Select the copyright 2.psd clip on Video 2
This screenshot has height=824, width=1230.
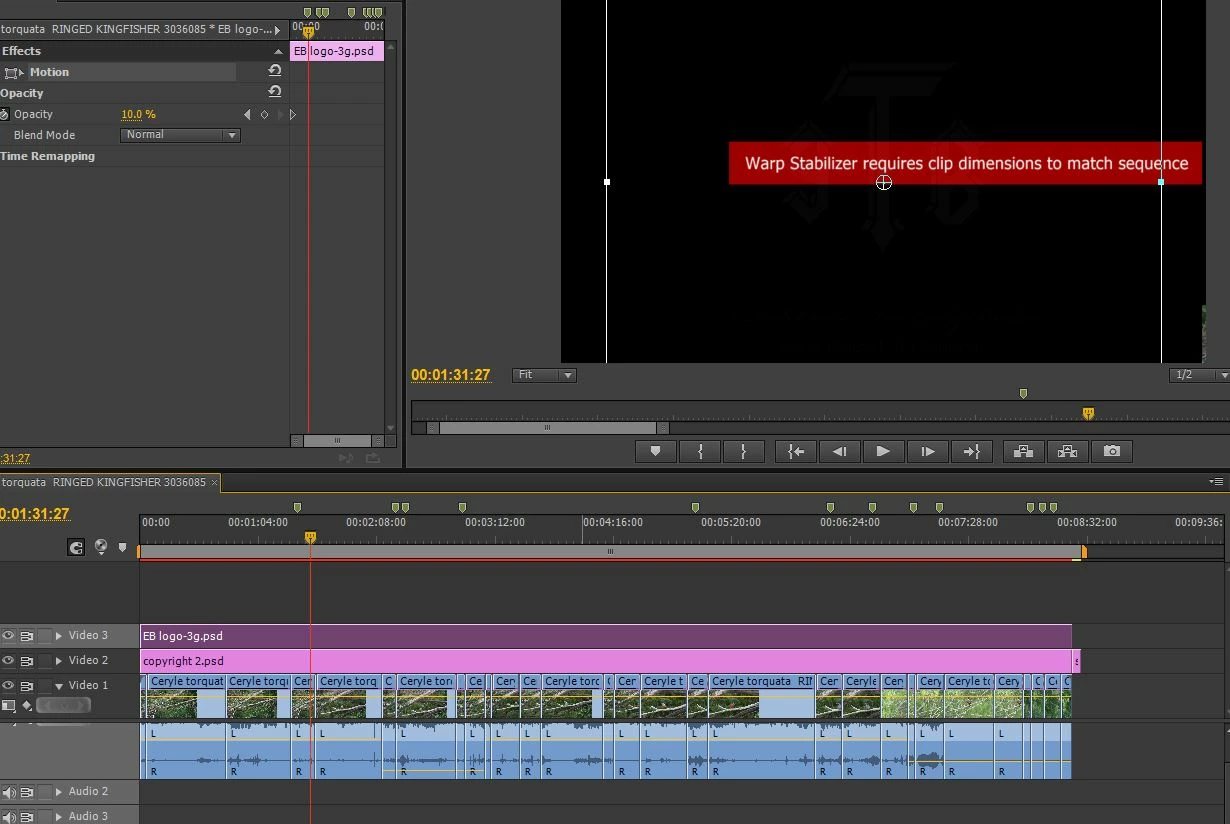click(606, 661)
